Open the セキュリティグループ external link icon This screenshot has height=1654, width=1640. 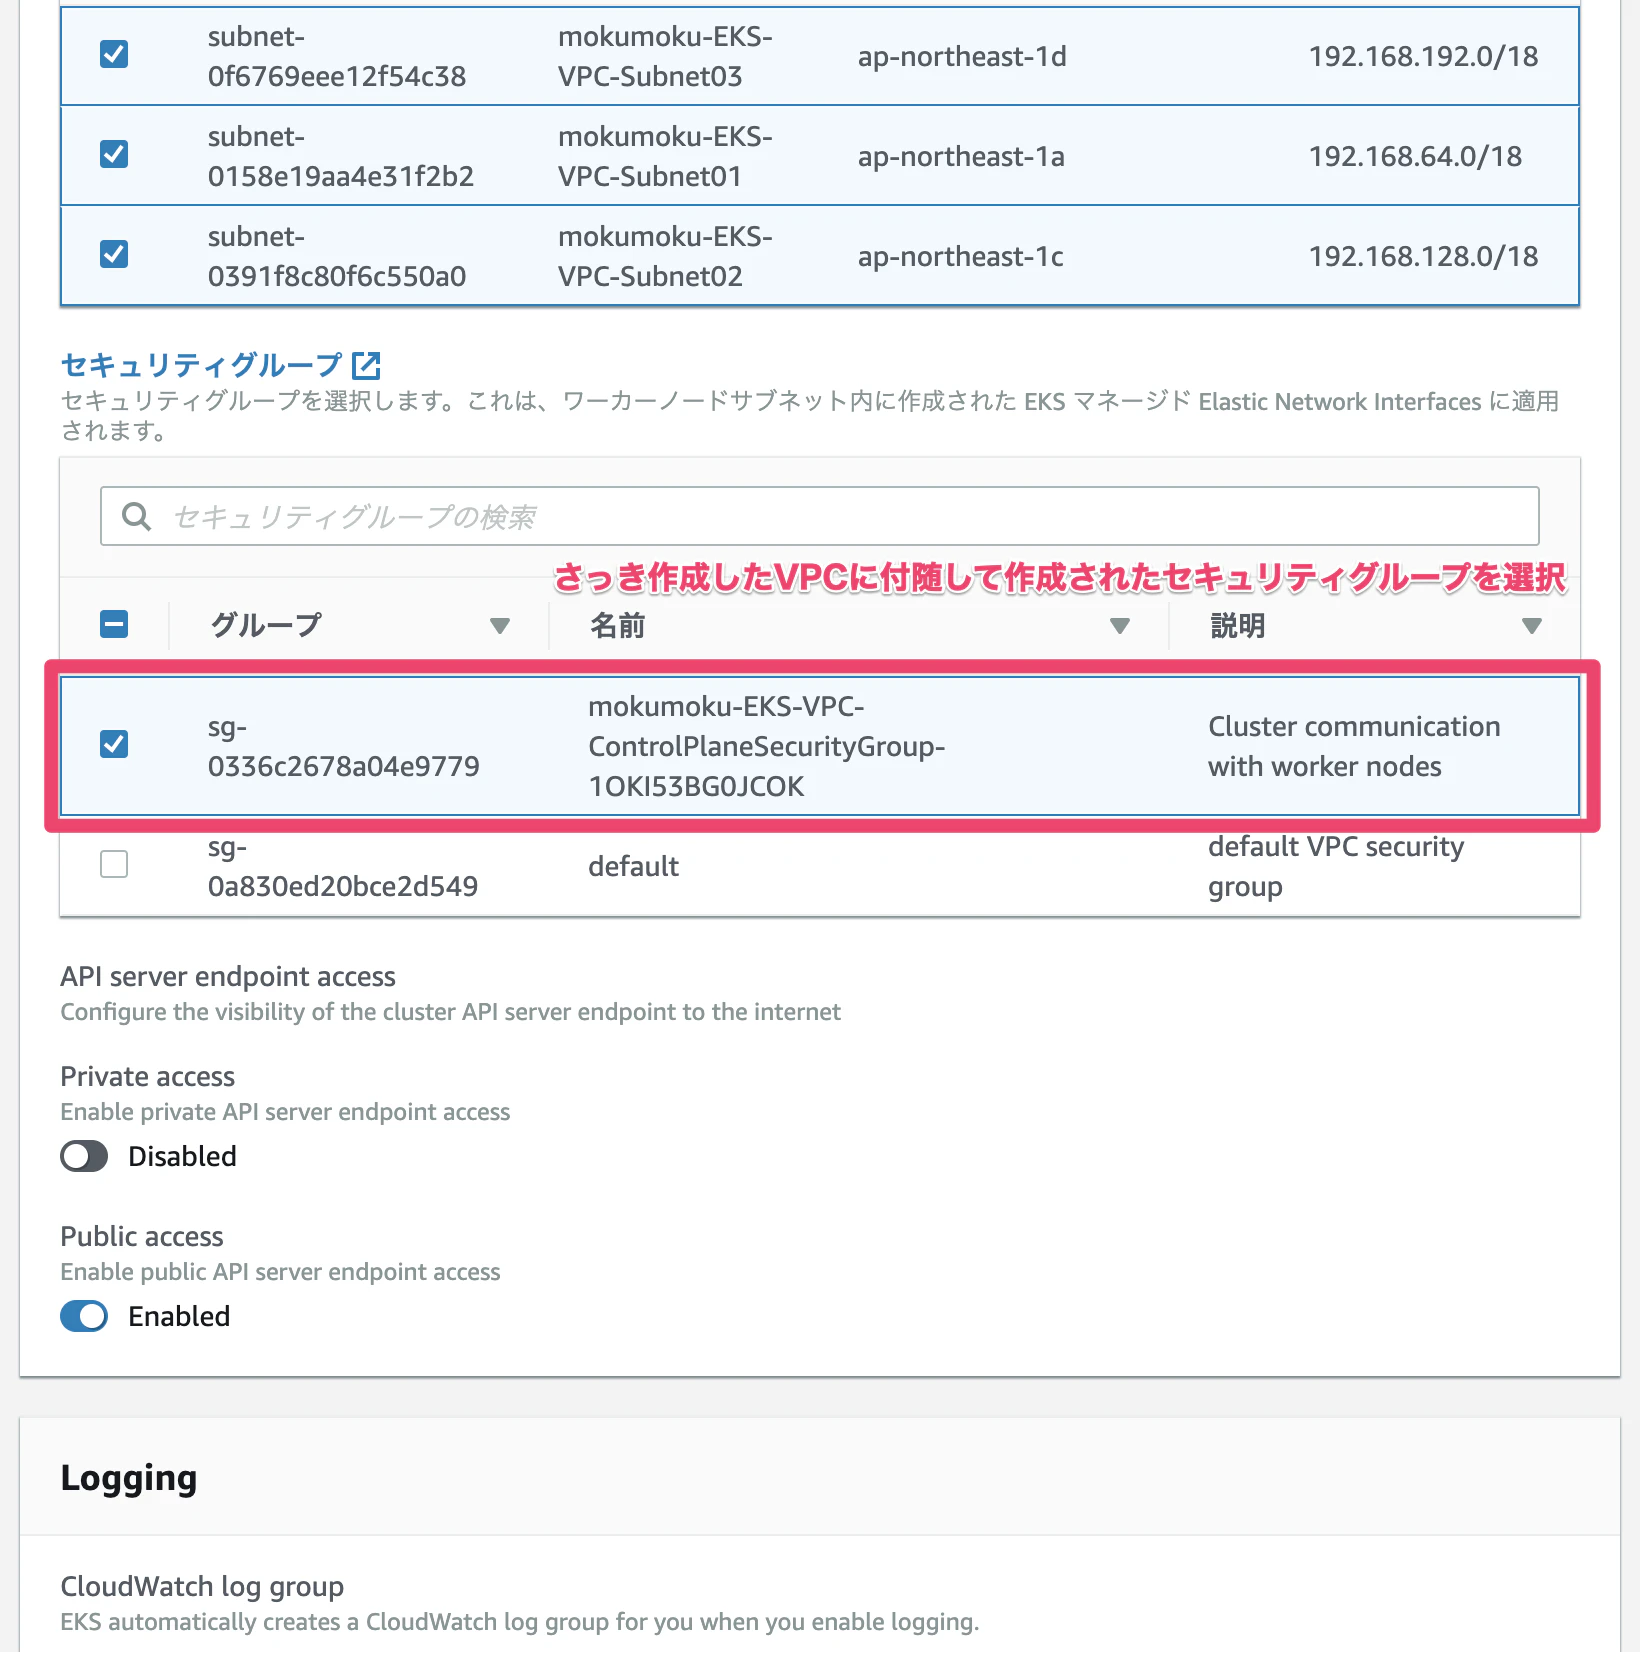(x=367, y=365)
